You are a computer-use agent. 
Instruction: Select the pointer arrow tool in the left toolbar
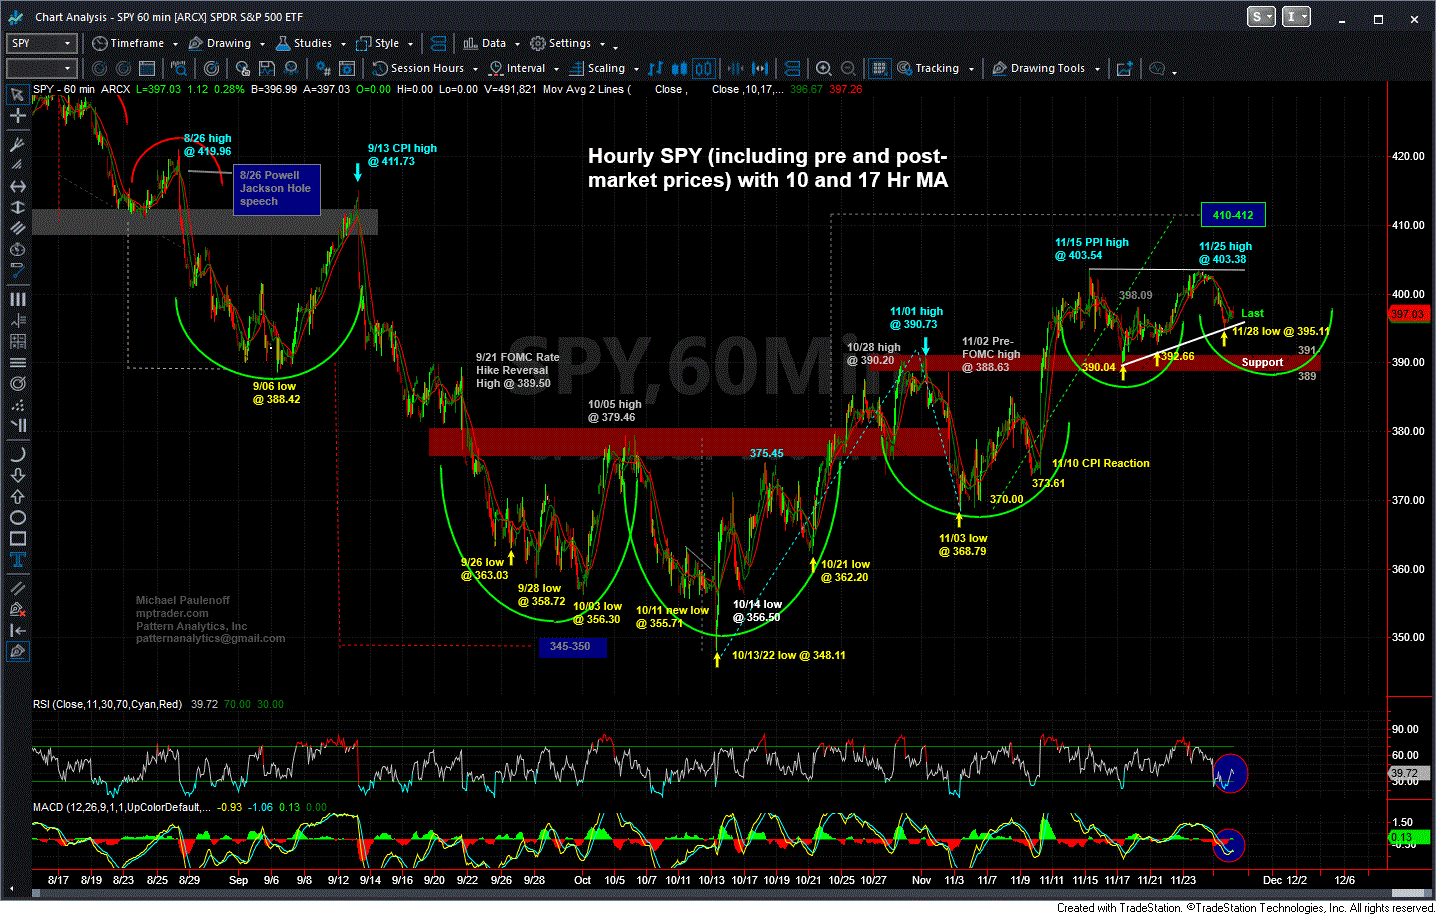pyautogui.click(x=17, y=94)
